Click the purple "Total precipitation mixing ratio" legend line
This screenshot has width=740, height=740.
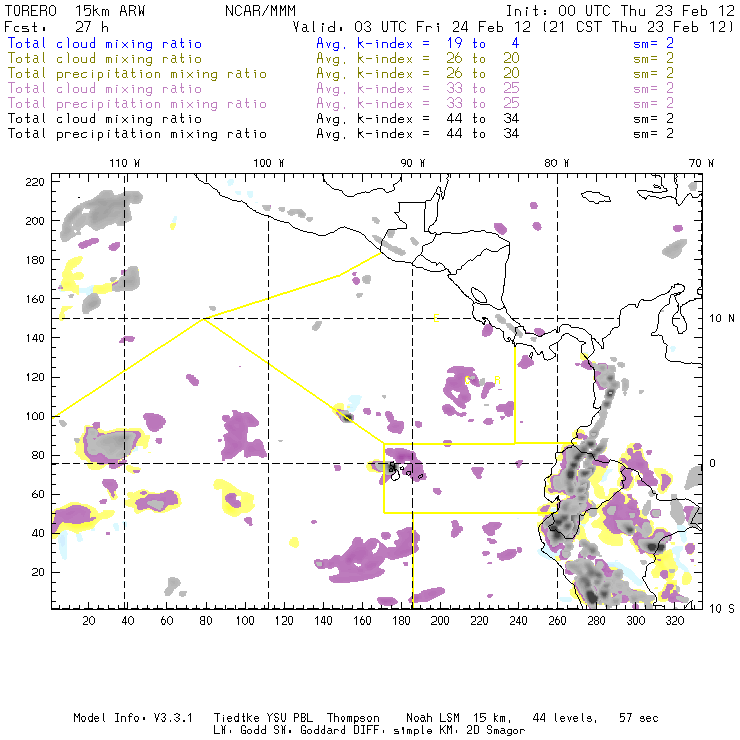click(137, 104)
